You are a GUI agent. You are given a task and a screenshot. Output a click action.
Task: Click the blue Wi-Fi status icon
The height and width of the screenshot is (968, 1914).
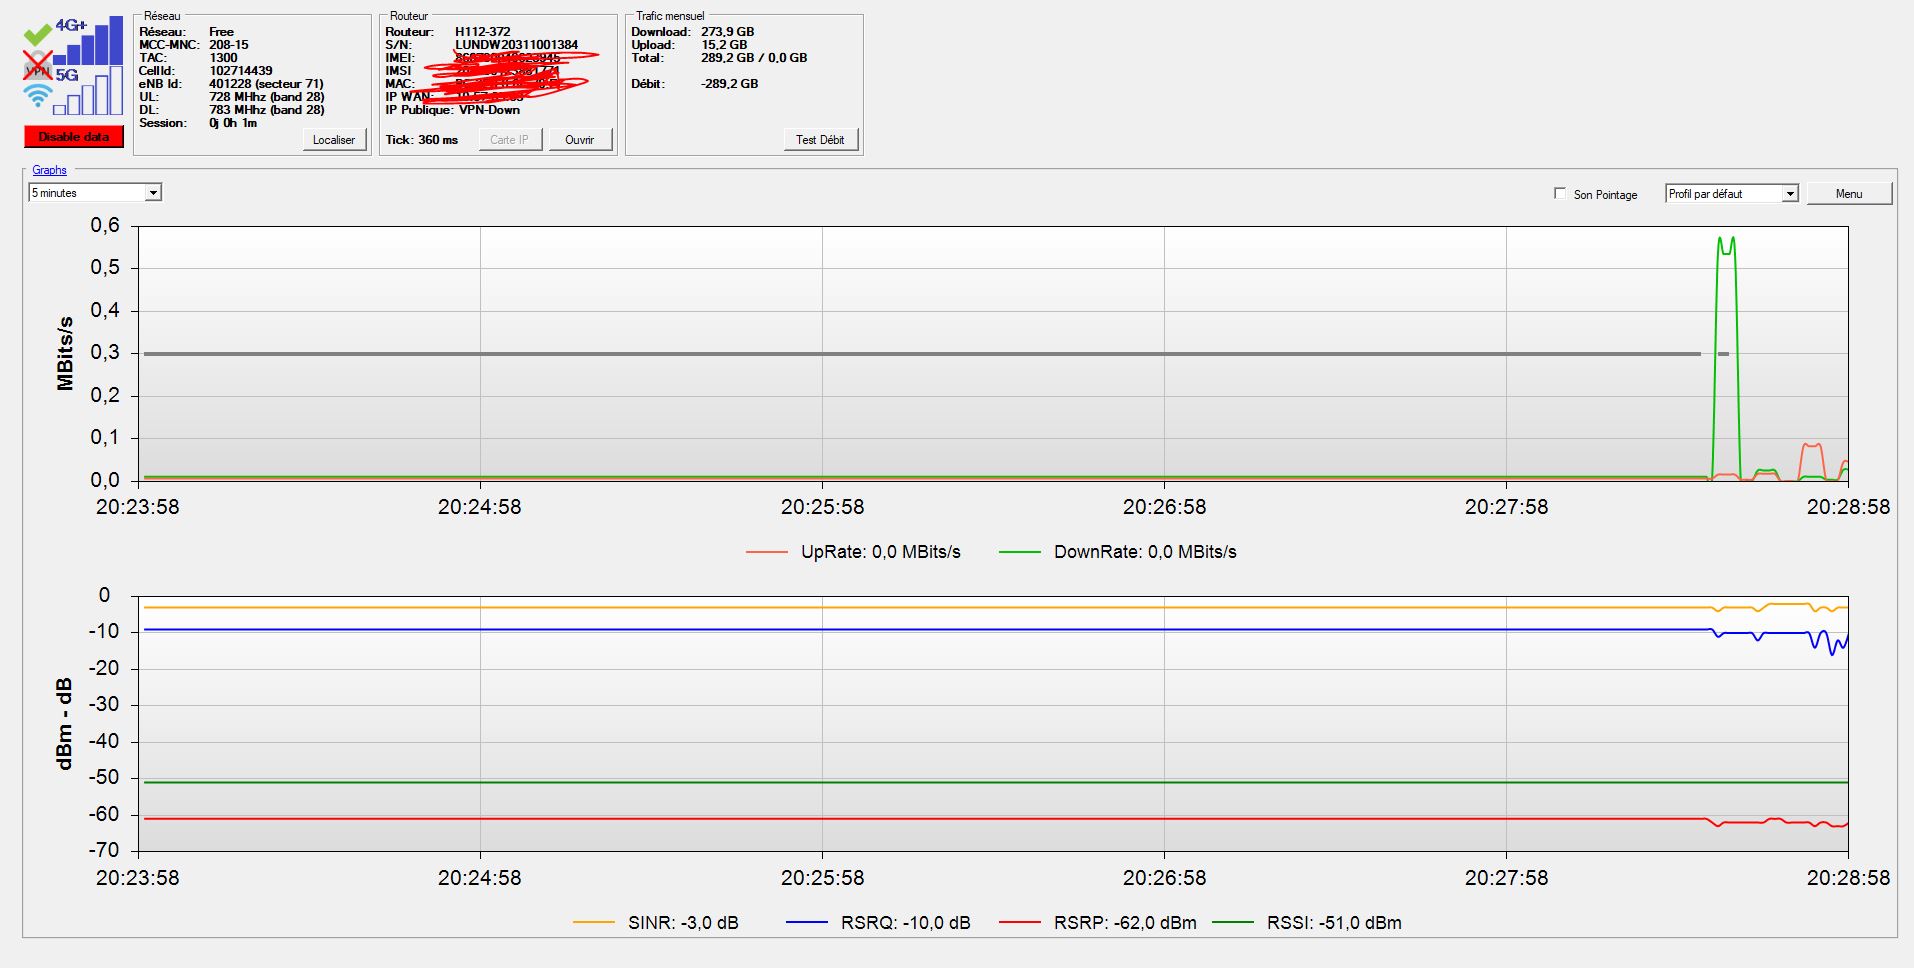pos(37,96)
